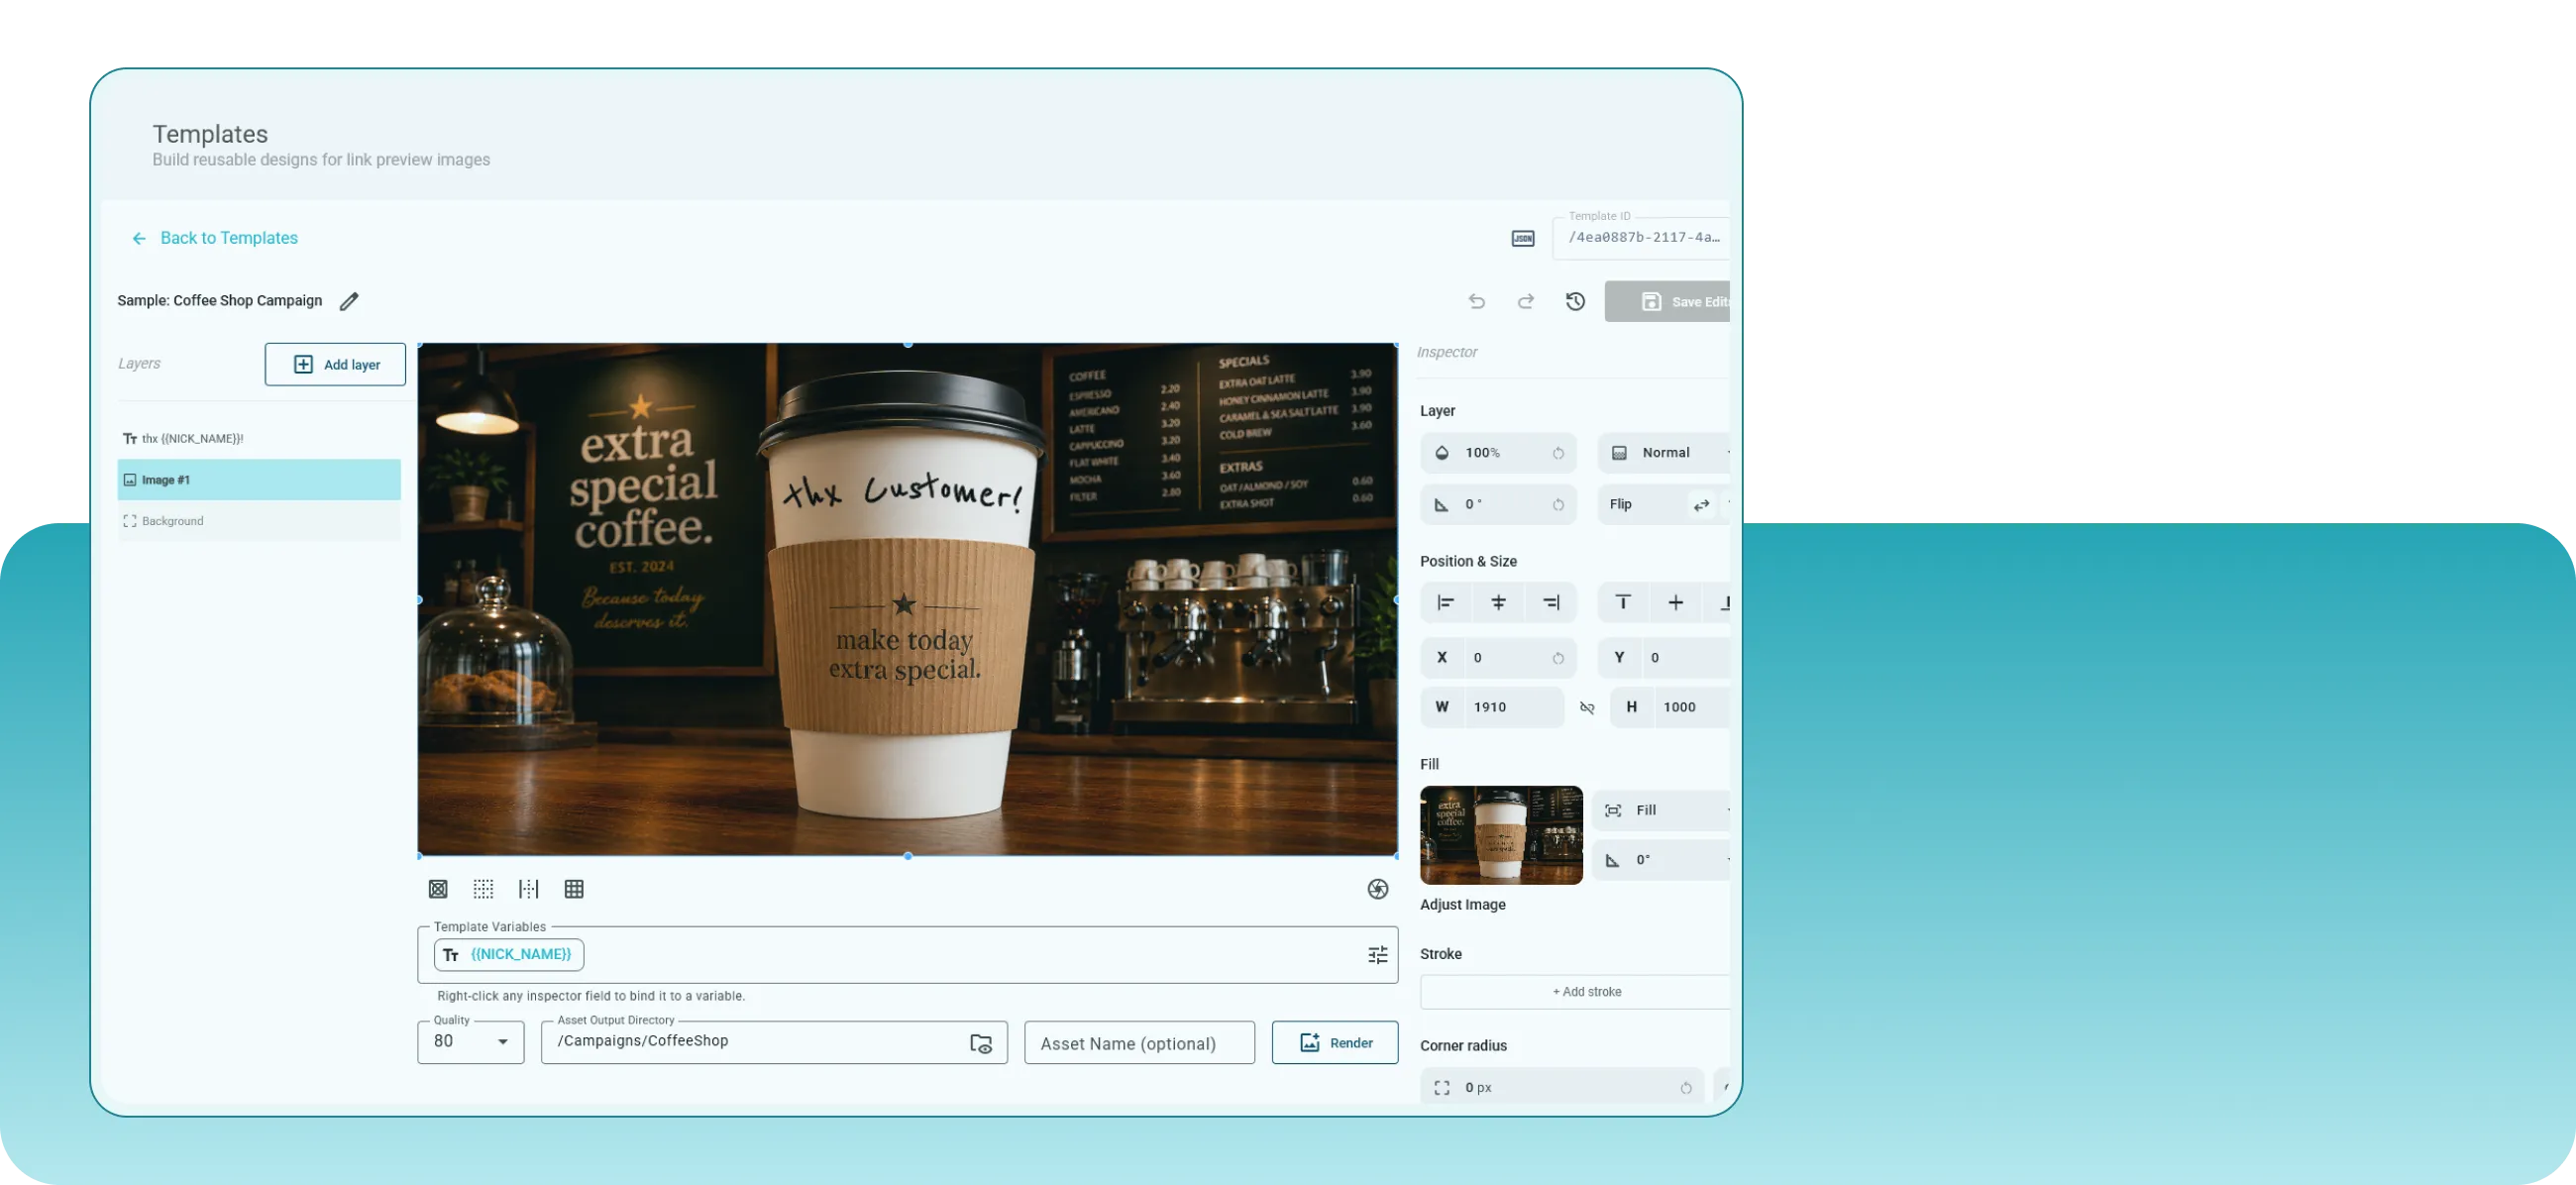Click the H height field showing 1000
2576x1185 pixels.
coord(1670,707)
